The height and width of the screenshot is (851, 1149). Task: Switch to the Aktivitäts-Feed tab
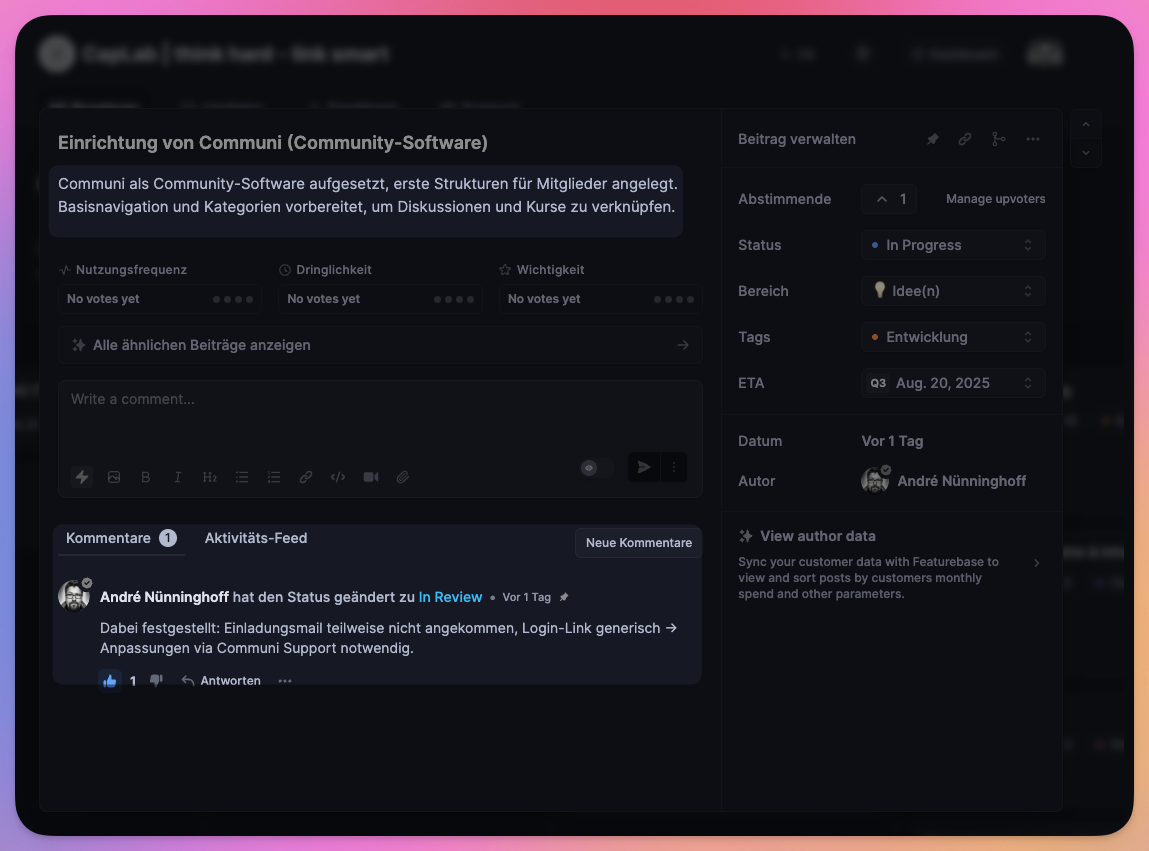[256, 538]
